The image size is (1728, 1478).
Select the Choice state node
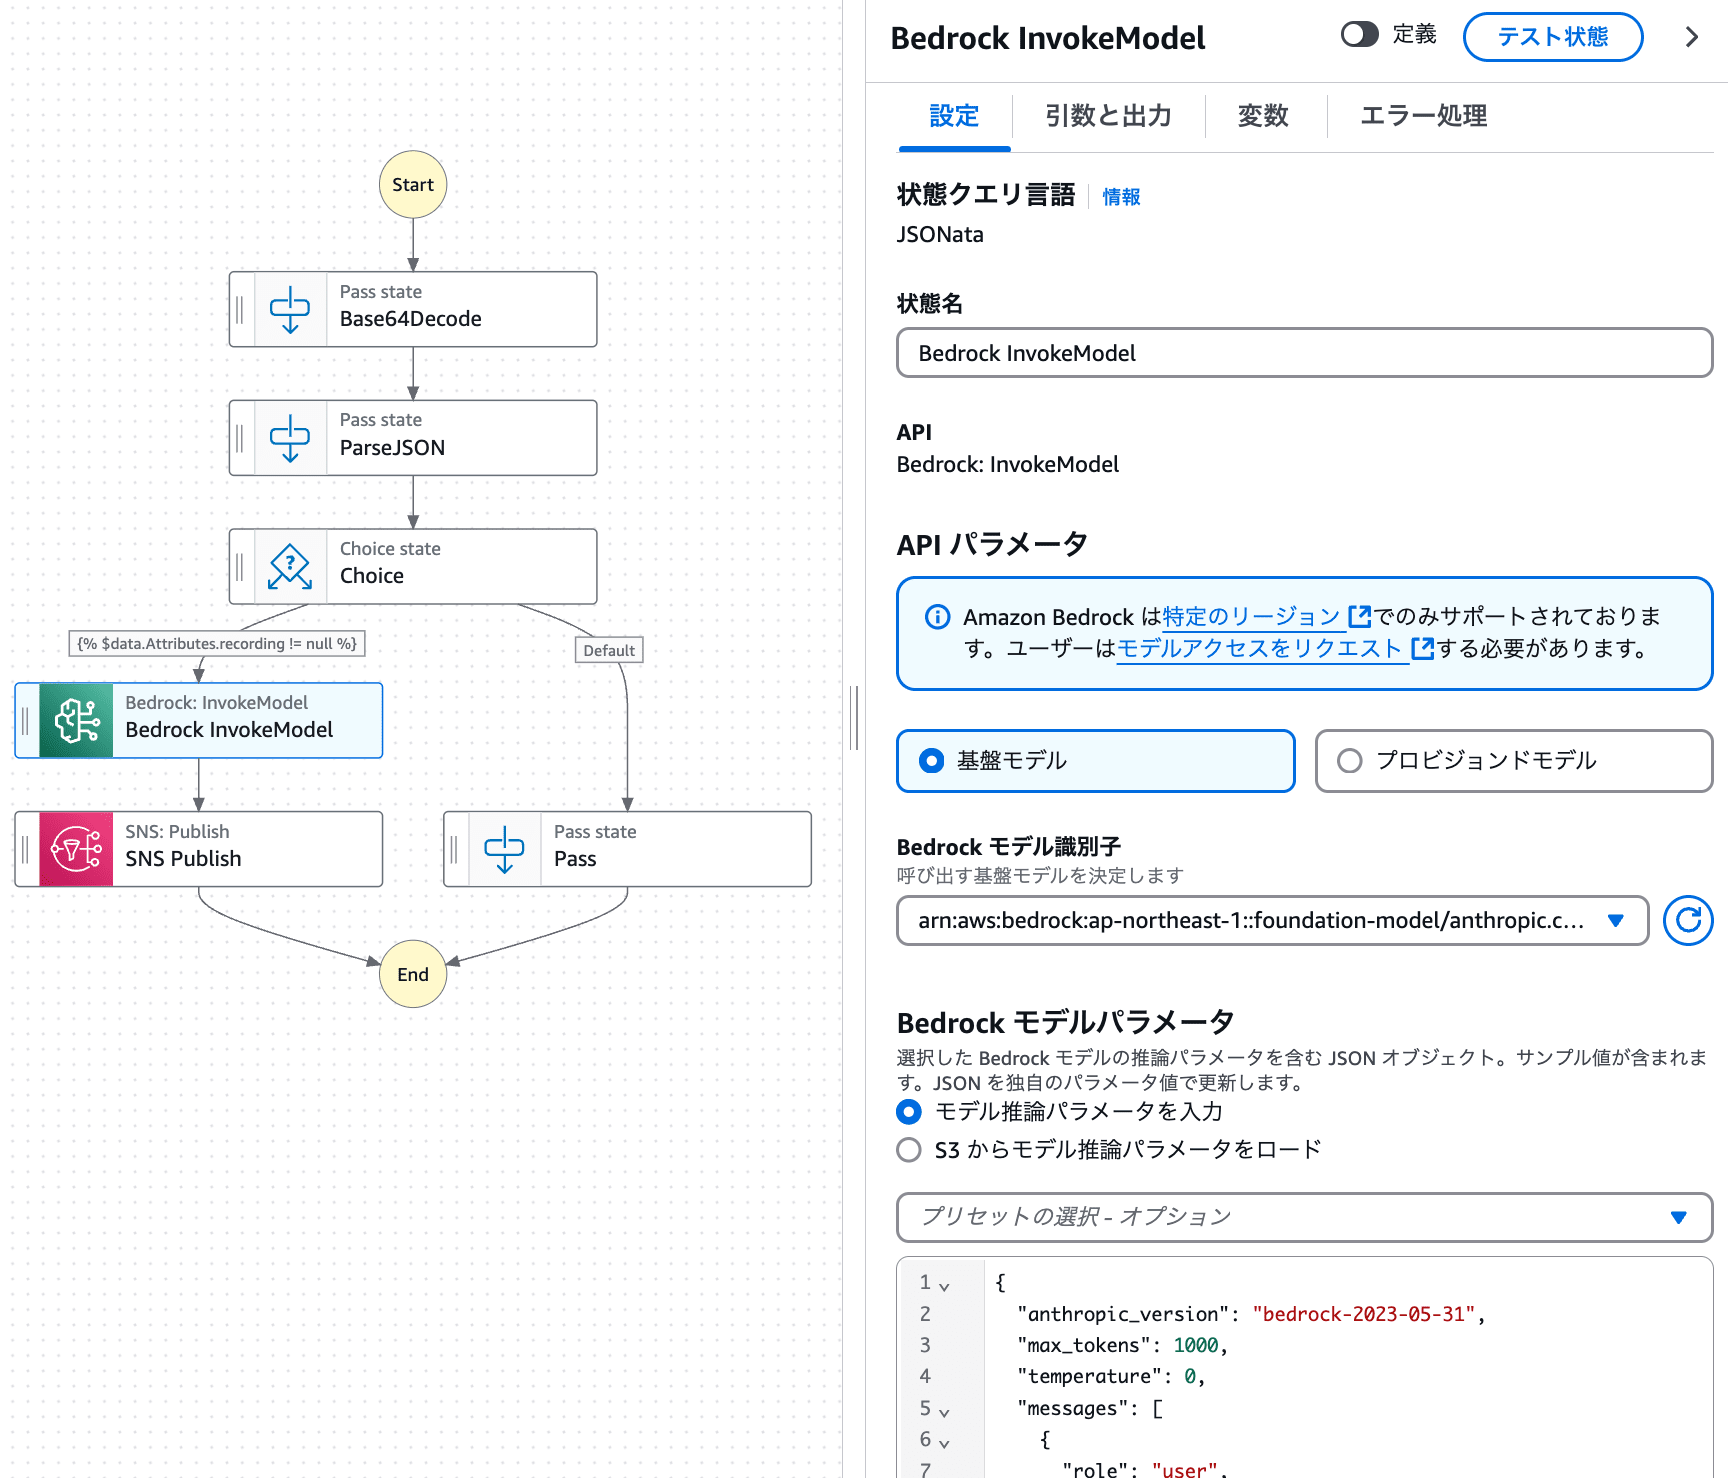coord(413,567)
